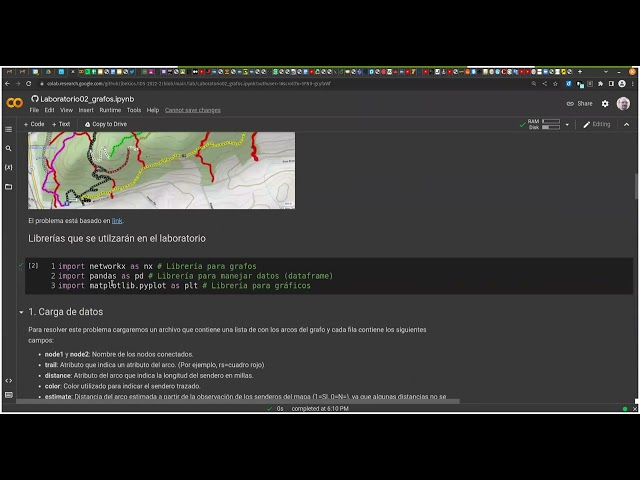Collapse the header with up chevron

pos(627,124)
